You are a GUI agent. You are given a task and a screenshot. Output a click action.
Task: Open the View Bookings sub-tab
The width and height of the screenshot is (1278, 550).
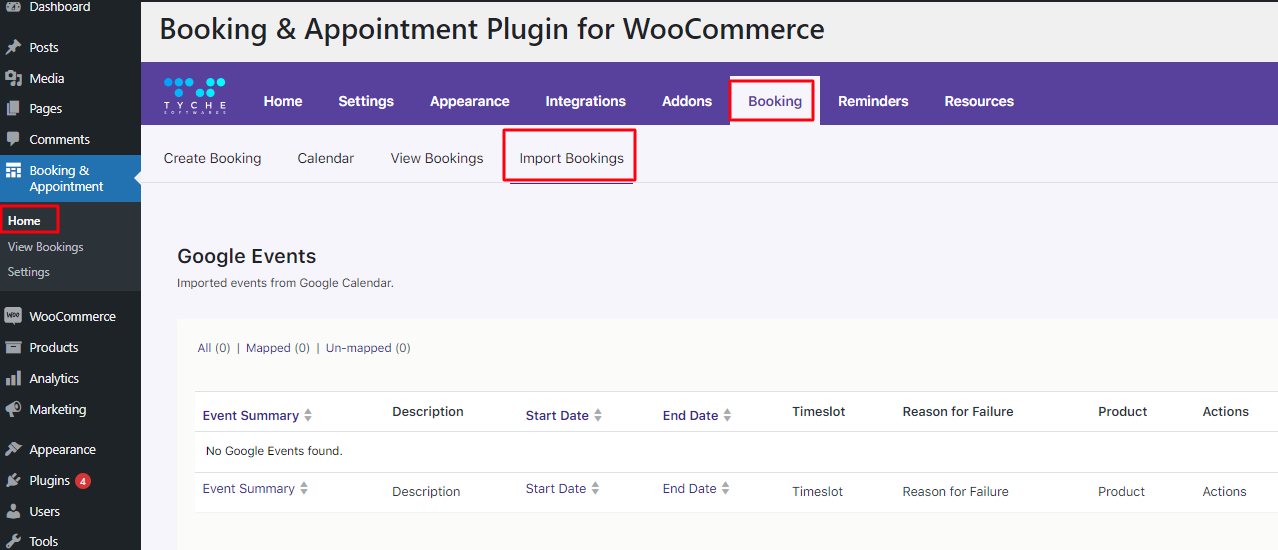(437, 158)
